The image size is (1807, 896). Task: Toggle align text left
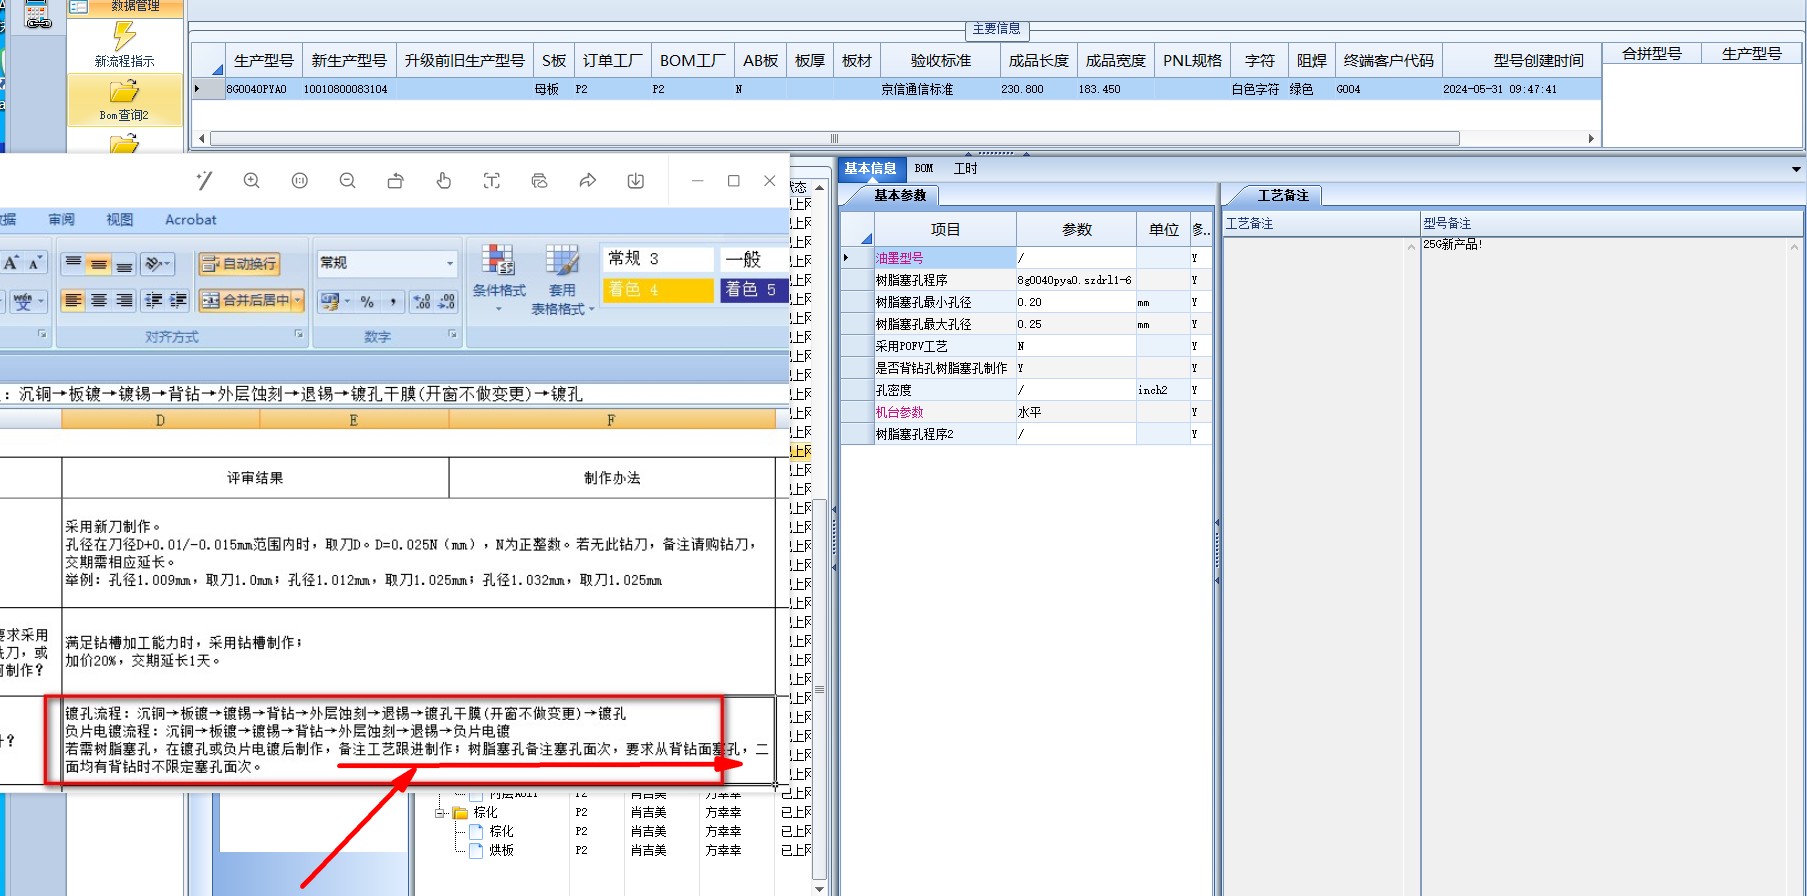(x=73, y=300)
